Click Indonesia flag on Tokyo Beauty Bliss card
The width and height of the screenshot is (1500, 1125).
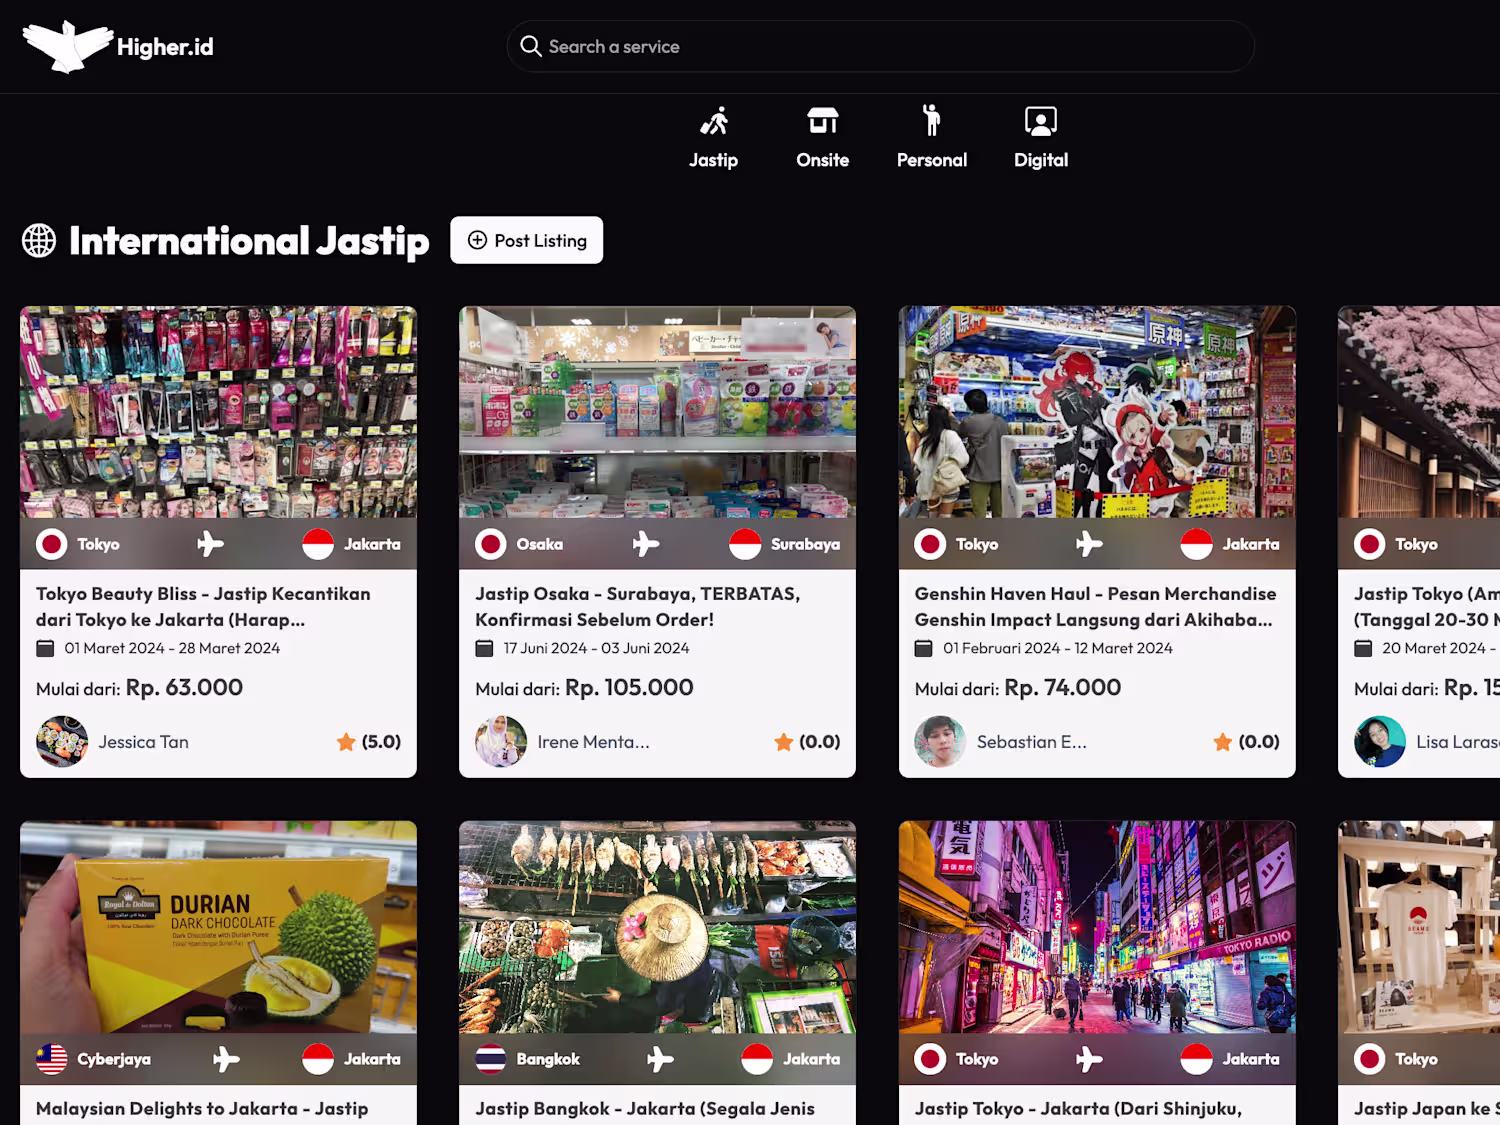pyautogui.click(x=318, y=544)
